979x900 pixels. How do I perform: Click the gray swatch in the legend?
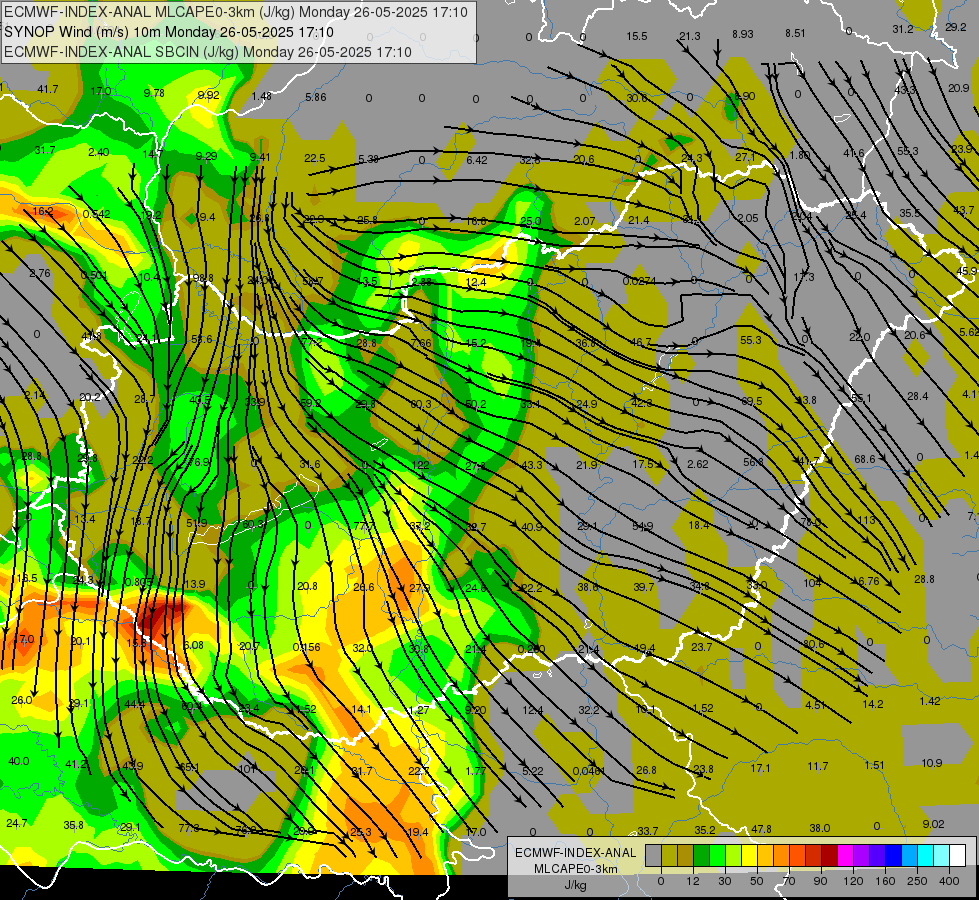pyautogui.click(x=654, y=855)
